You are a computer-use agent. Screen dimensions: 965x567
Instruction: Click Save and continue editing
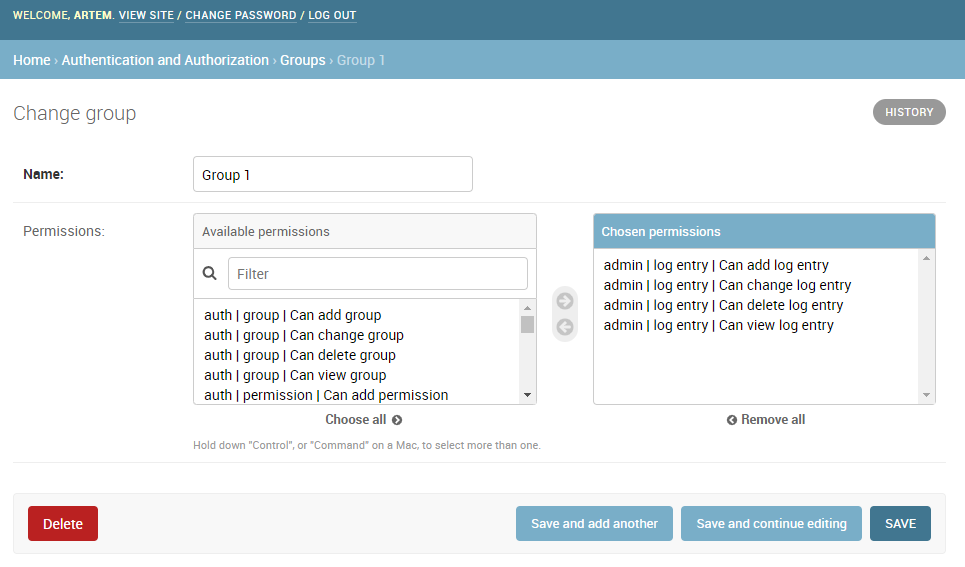tap(771, 524)
